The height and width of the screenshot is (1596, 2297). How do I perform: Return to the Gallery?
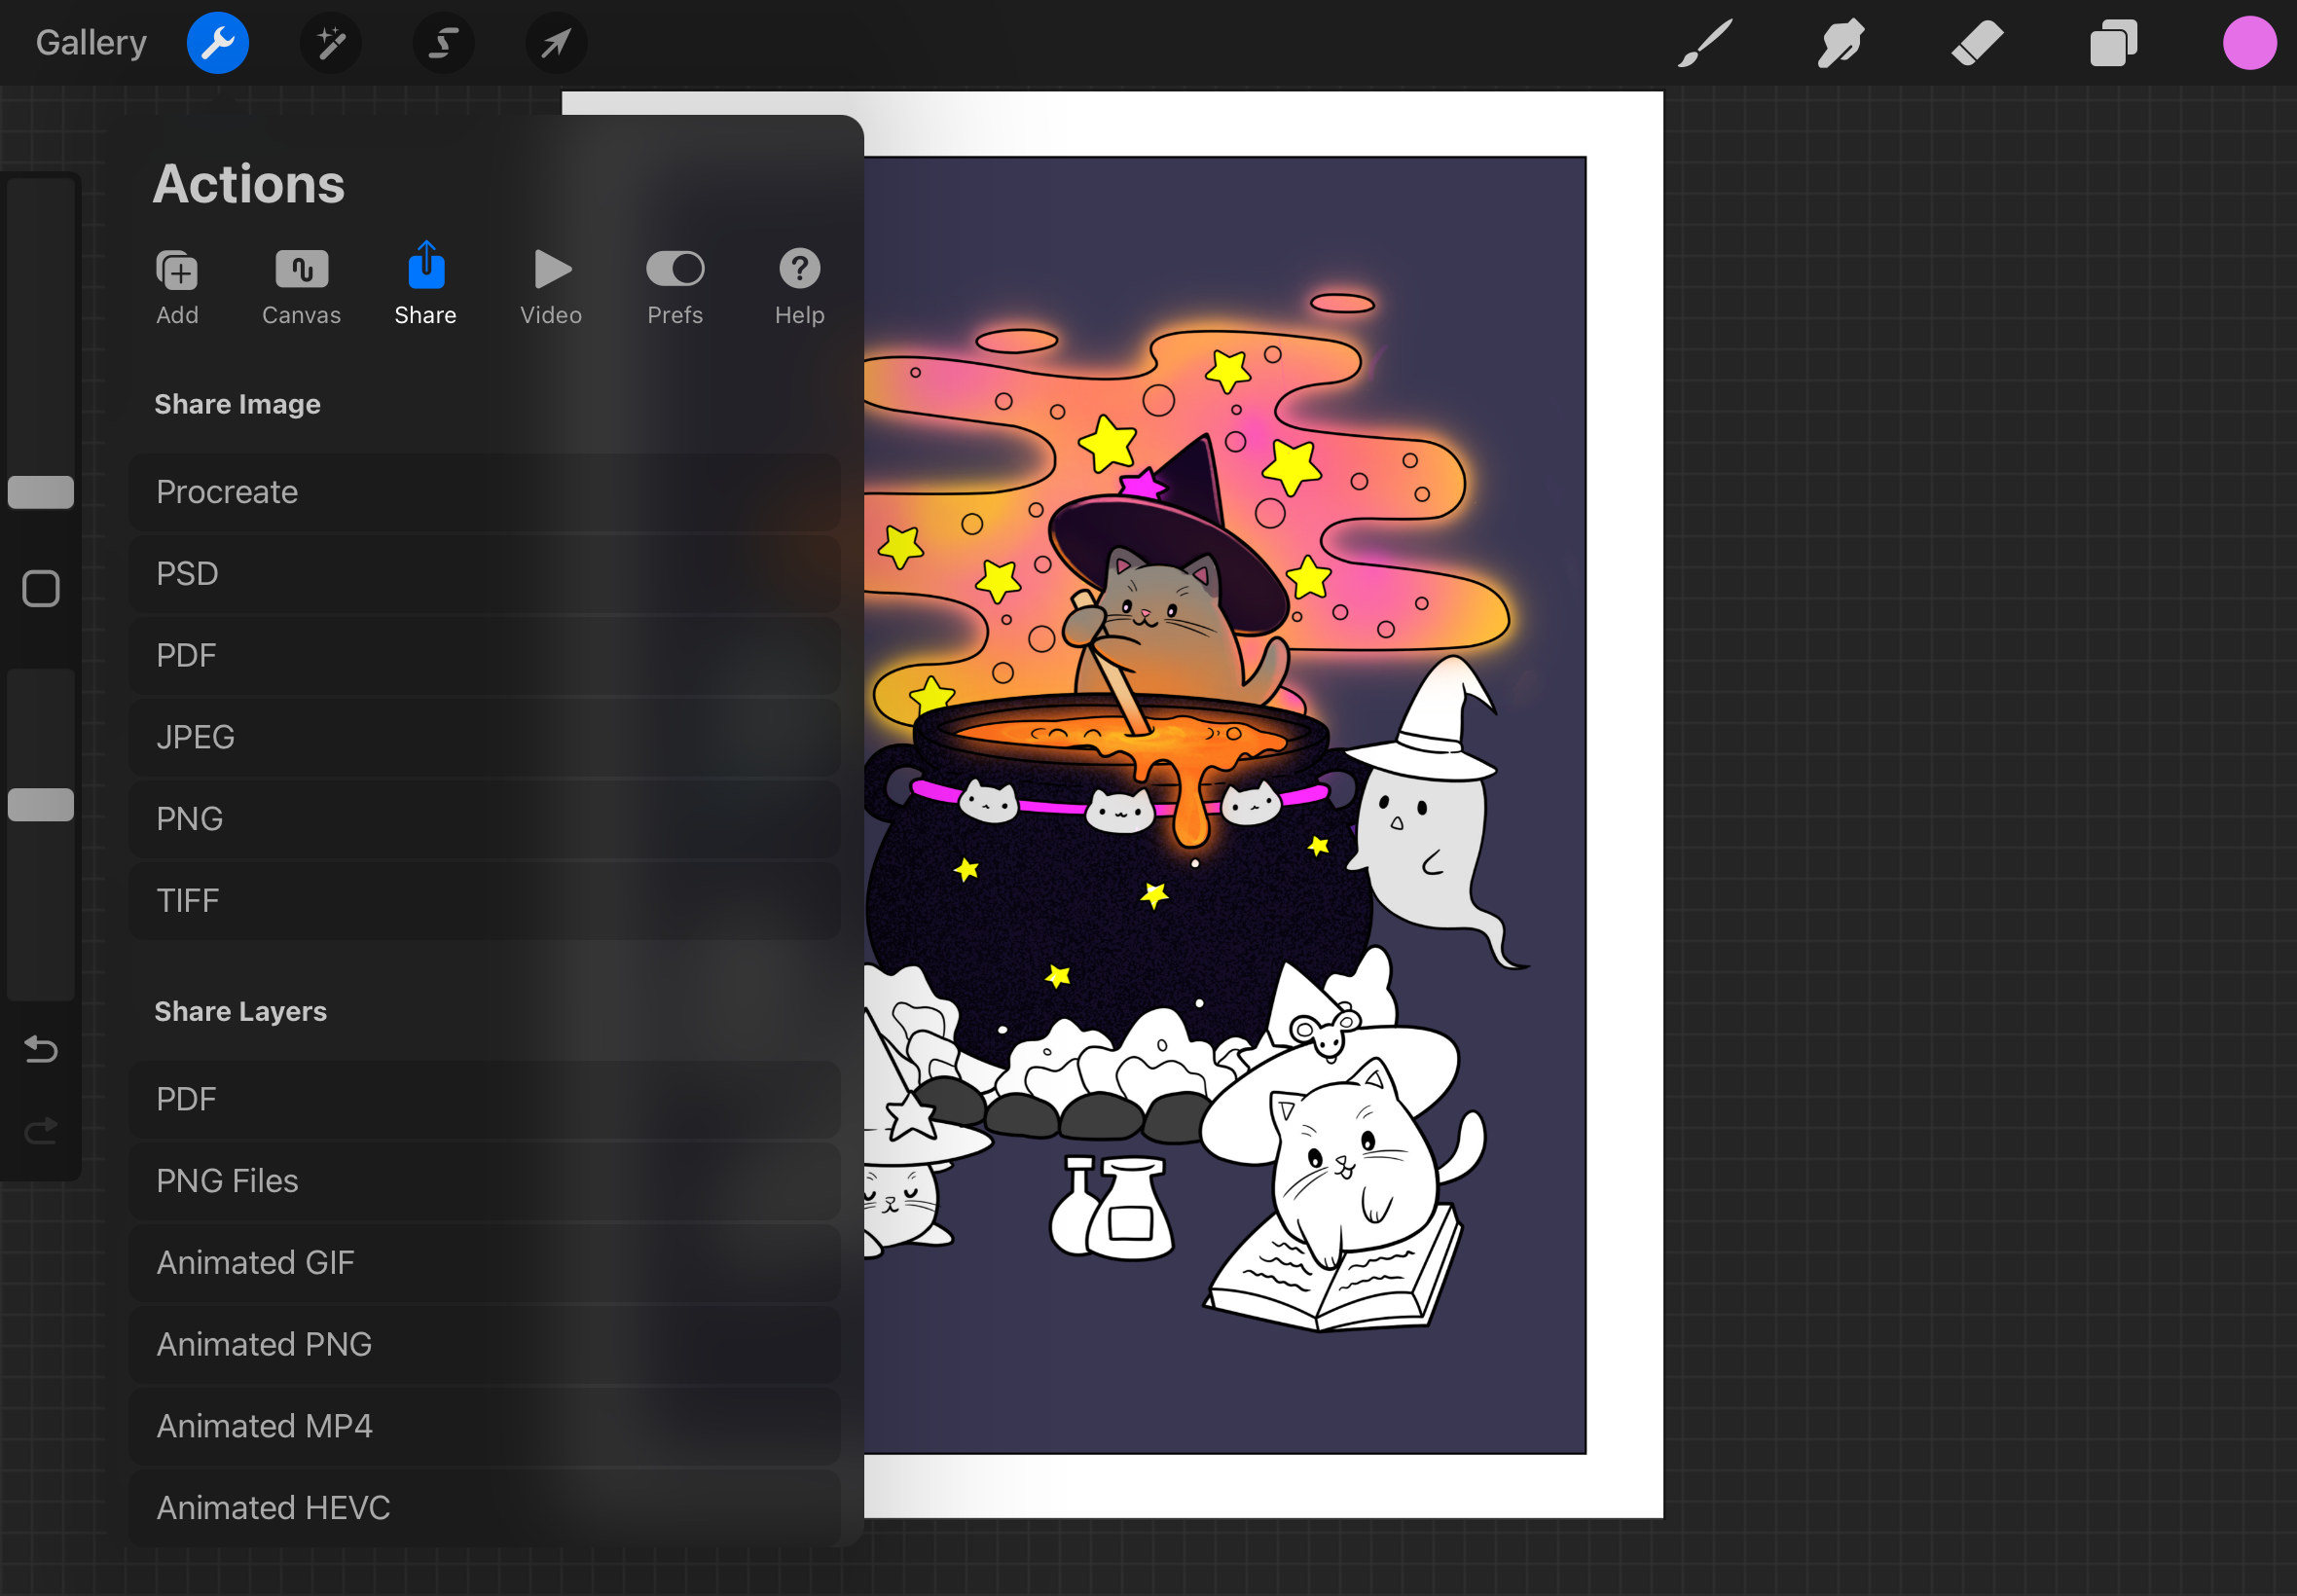pyautogui.click(x=91, y=43)
